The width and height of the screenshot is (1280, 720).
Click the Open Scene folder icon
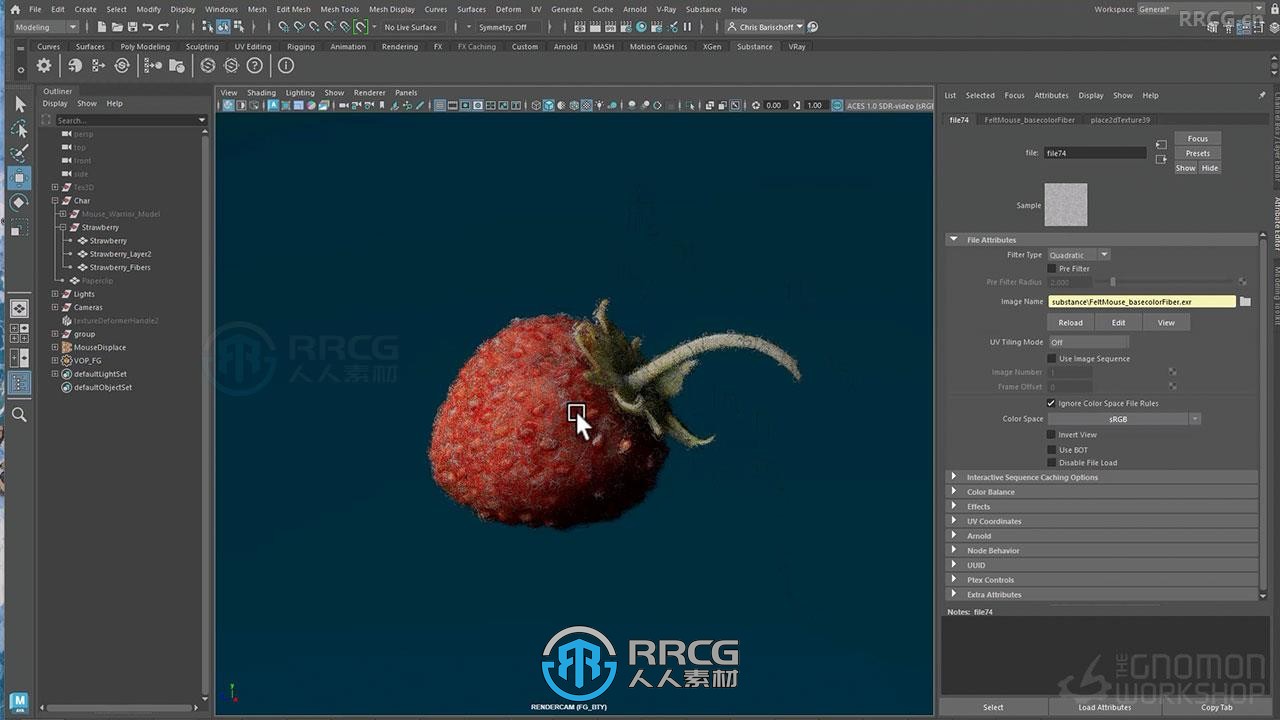[x=118, y=27]
